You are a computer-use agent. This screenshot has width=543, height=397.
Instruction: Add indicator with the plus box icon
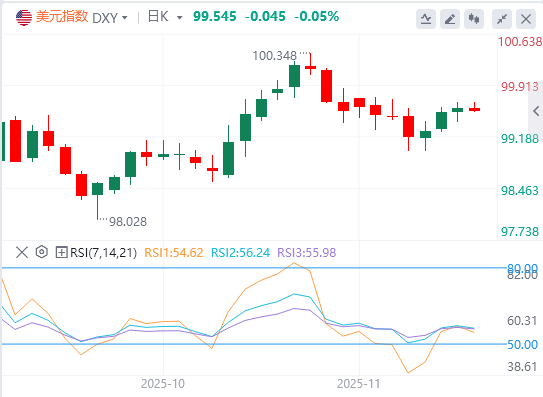point(61,252)
